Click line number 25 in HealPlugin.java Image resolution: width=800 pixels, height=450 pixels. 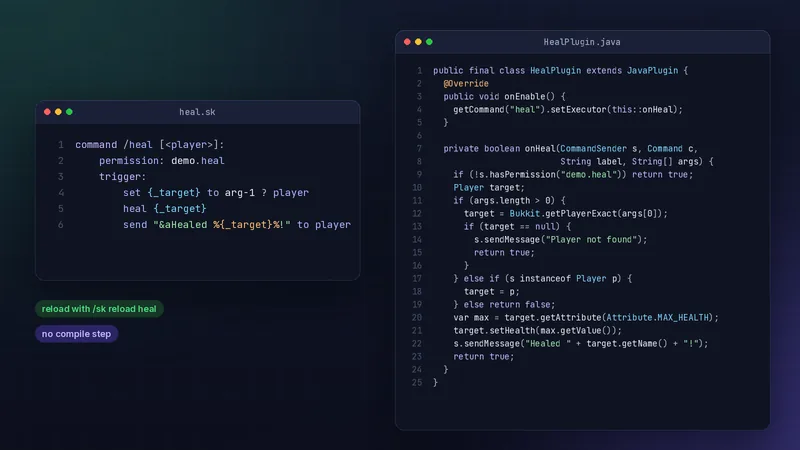(x=417, y=383)
